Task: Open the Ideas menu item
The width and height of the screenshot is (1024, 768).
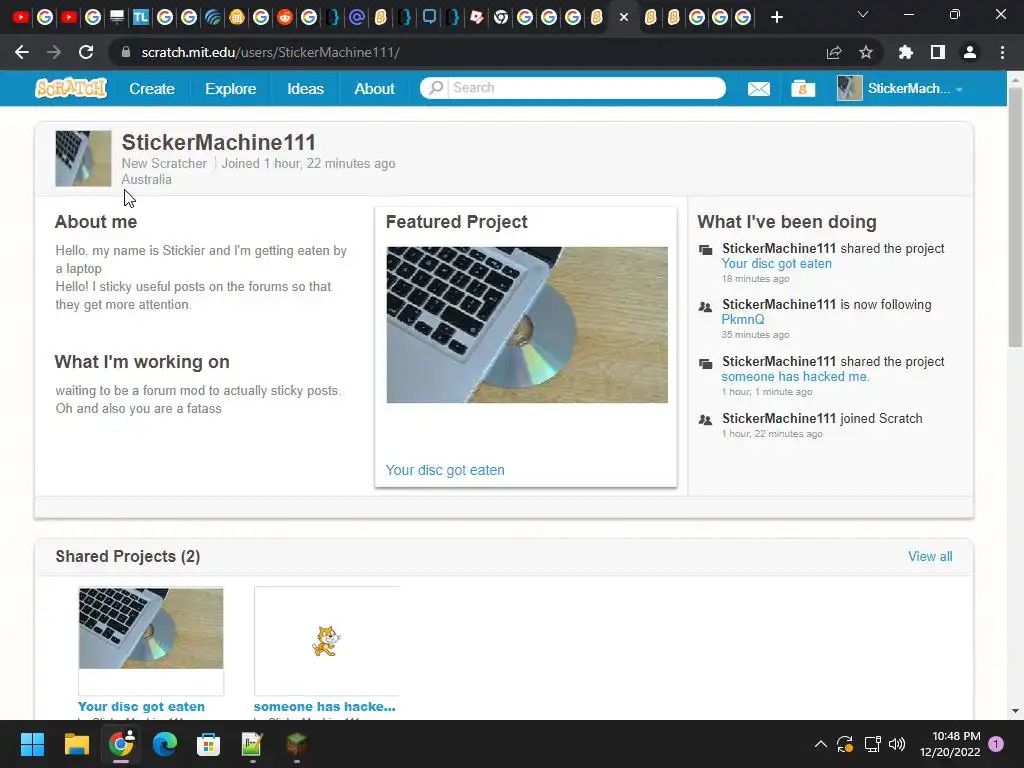Action: click(x=305, y=88)
